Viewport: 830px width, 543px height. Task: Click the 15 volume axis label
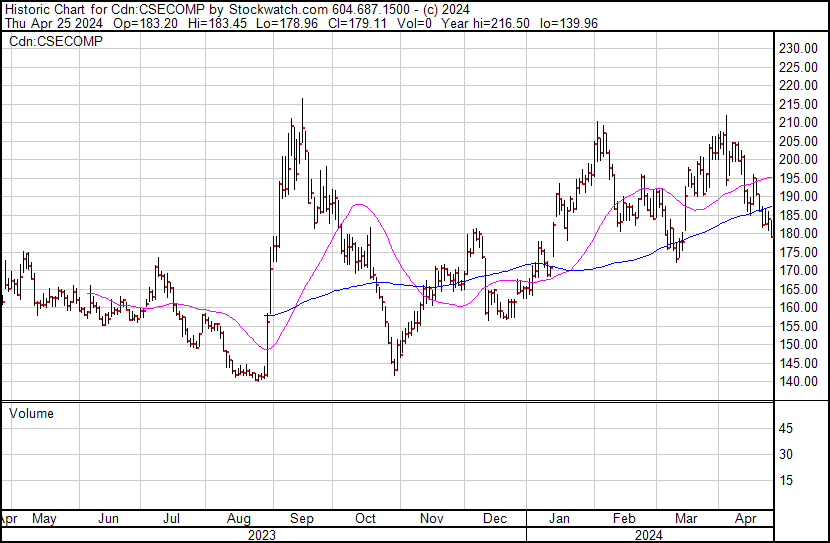click(786, 480)
